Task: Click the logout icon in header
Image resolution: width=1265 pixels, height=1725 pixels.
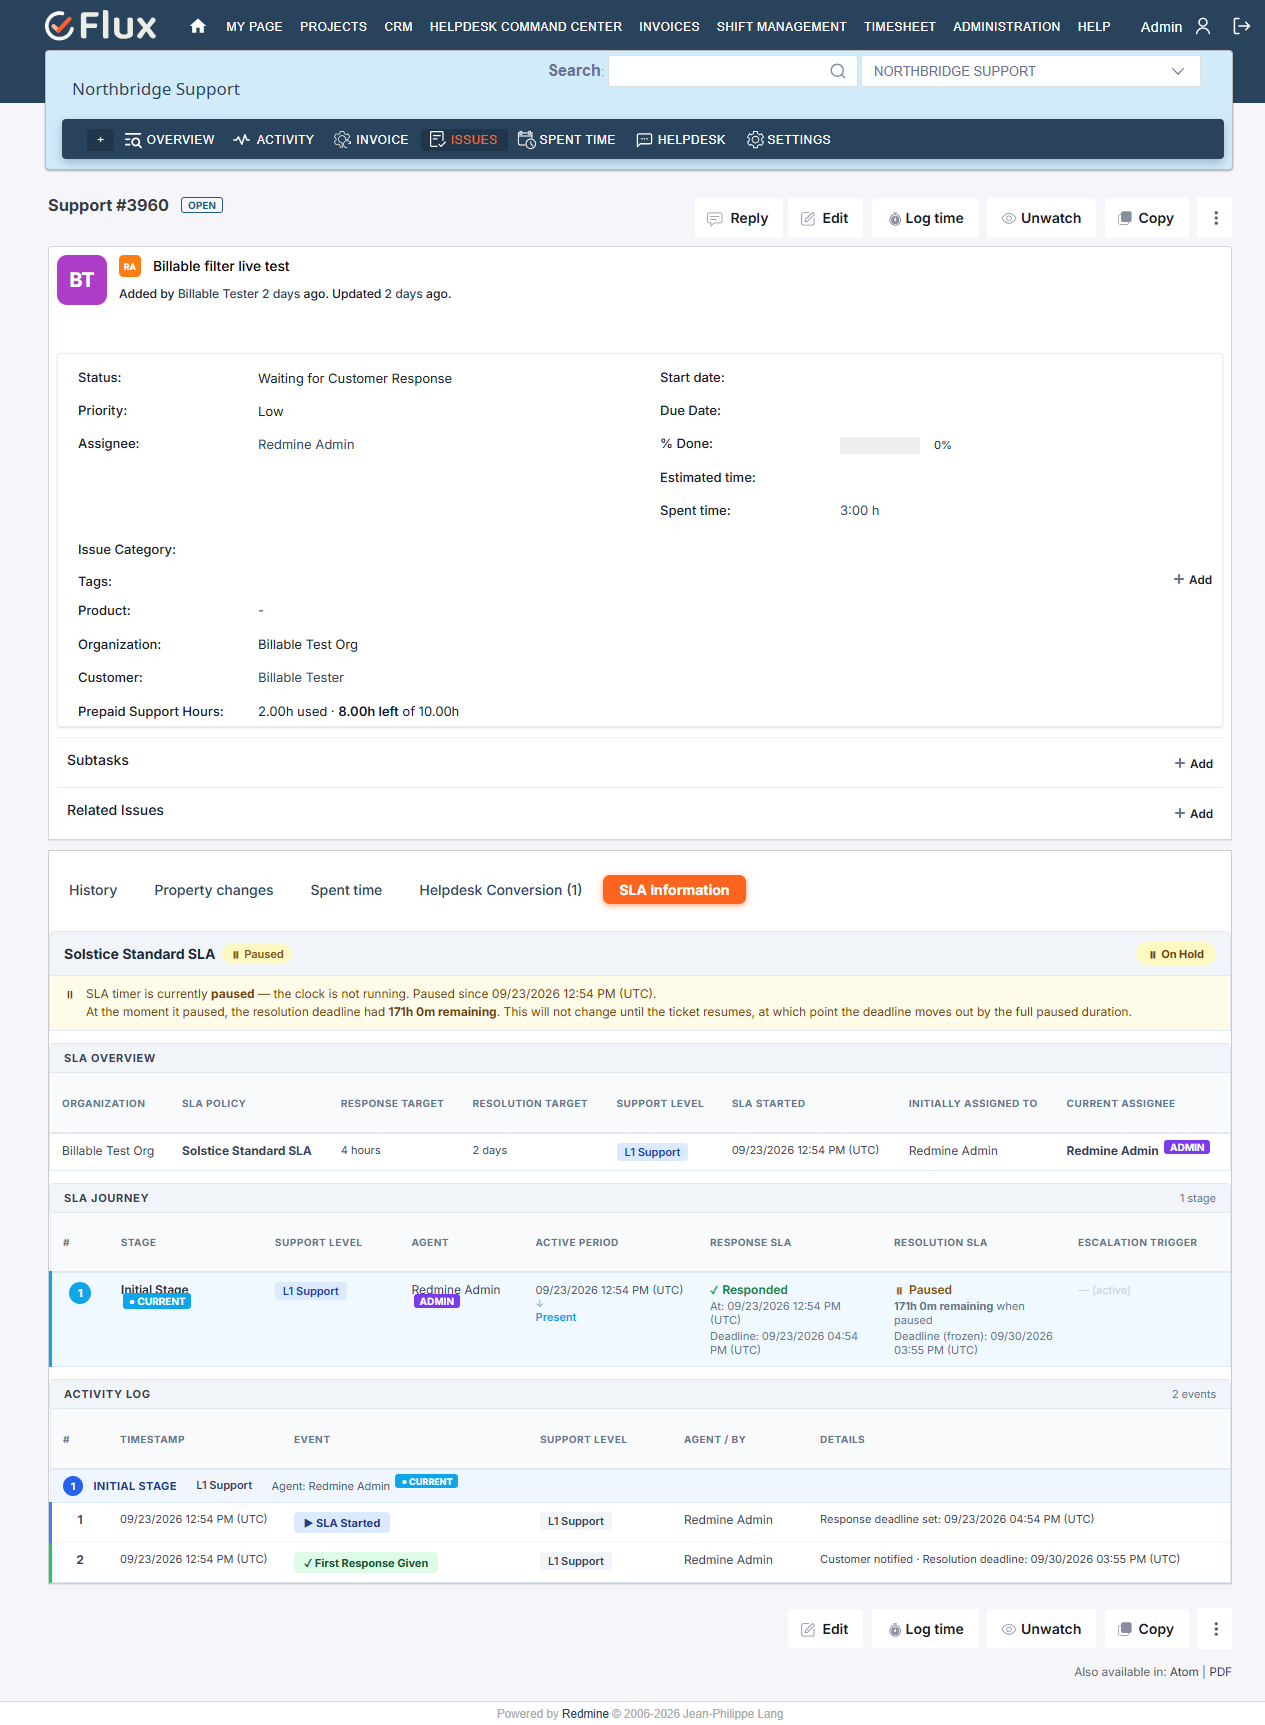Action: click(x=1241, y=27)
